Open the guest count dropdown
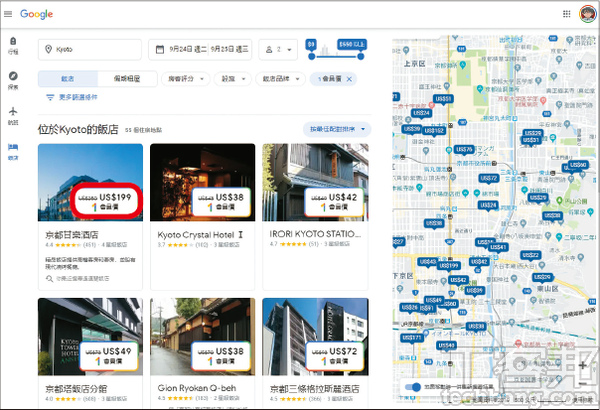 point(278,49)
